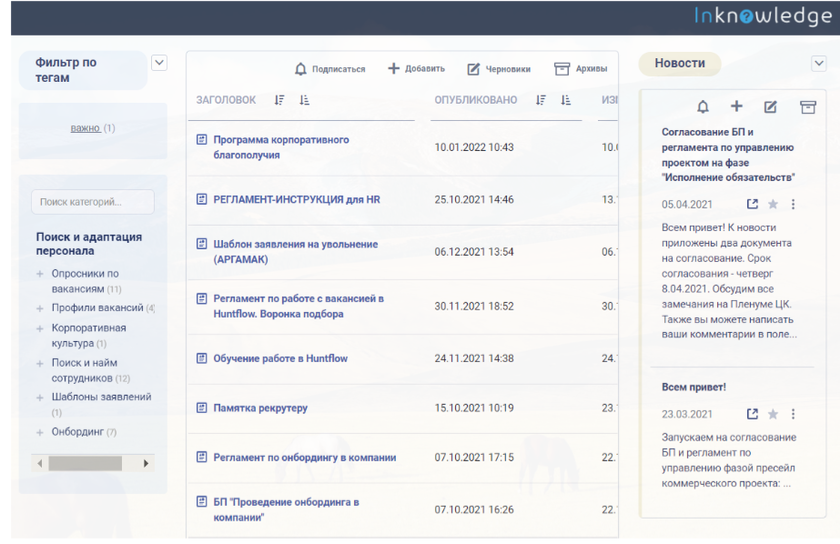840x544 pixels.
Task: Click the bell icon in the news panel
Action: coord(703,107)
